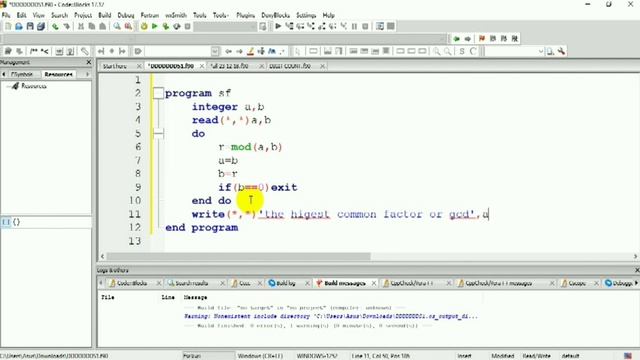The image size is (640, 360).
Task: Click the S source toolbar icon
Action: 462,51
